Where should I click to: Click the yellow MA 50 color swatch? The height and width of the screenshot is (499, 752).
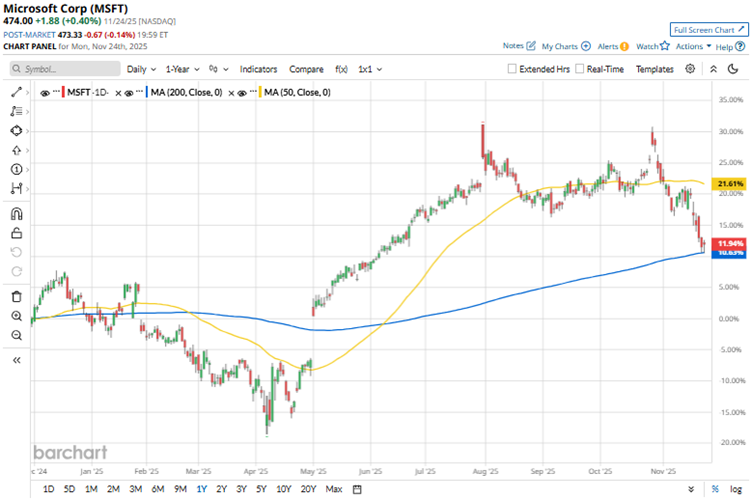pyautogui.click(x=263, y=92)
